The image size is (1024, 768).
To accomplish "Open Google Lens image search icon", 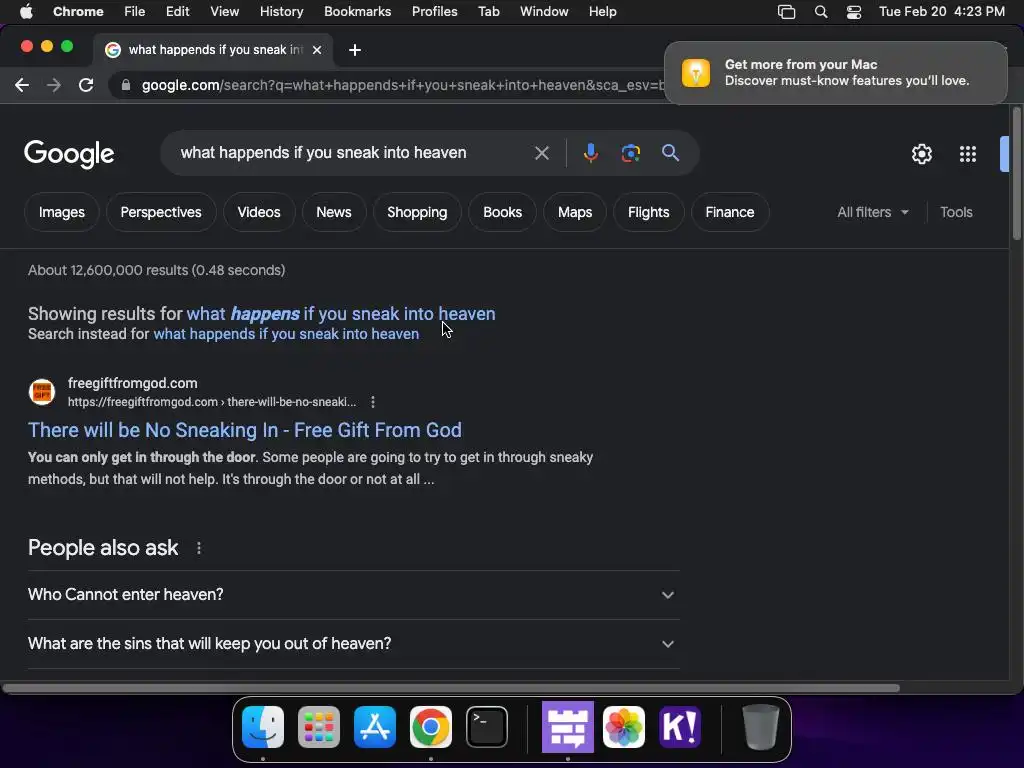I will pos(630,153).
